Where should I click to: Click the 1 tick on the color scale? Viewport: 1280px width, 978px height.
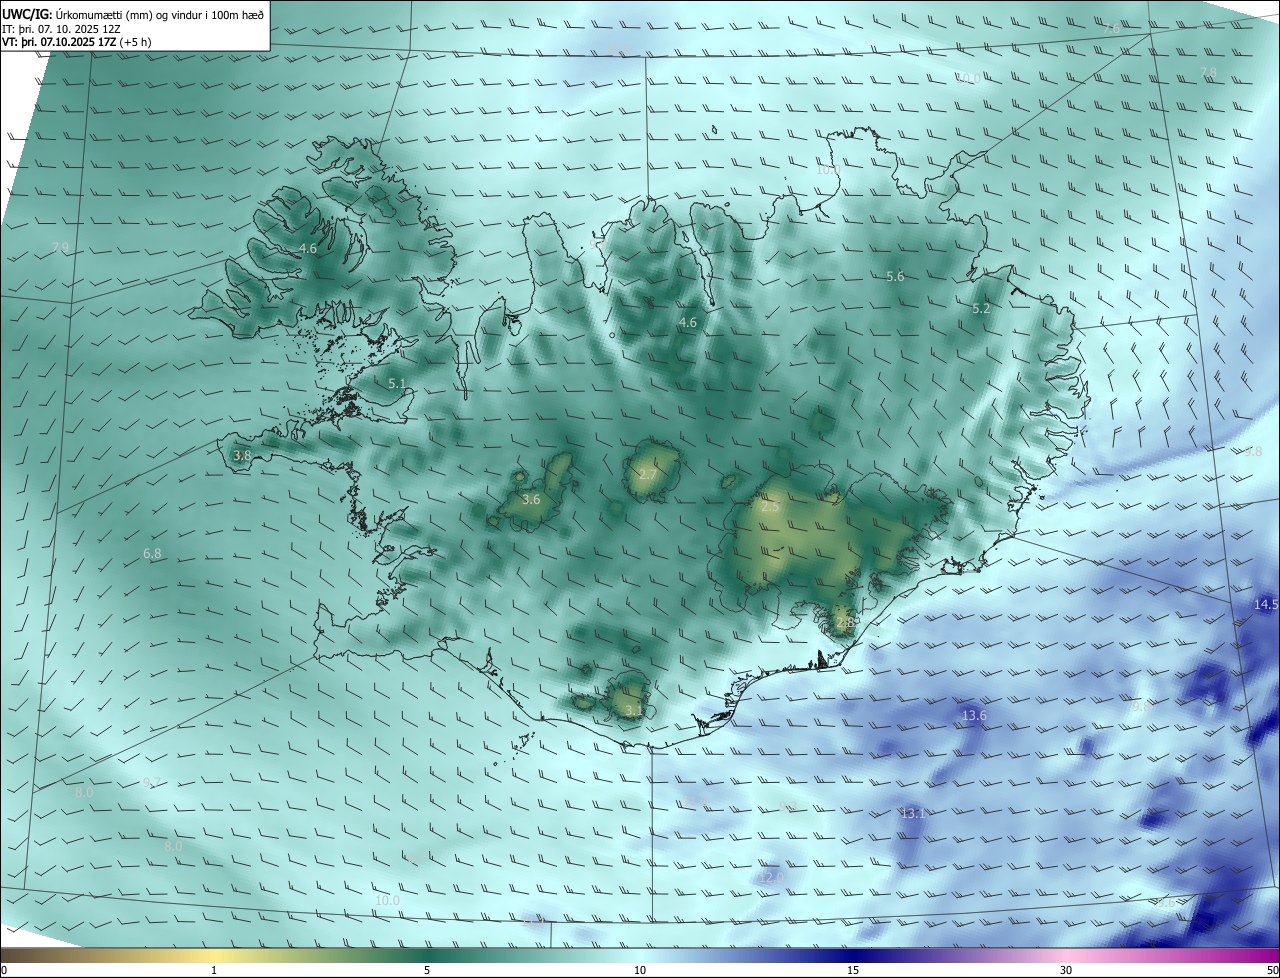pyautogui.click(x=214, y=970)
